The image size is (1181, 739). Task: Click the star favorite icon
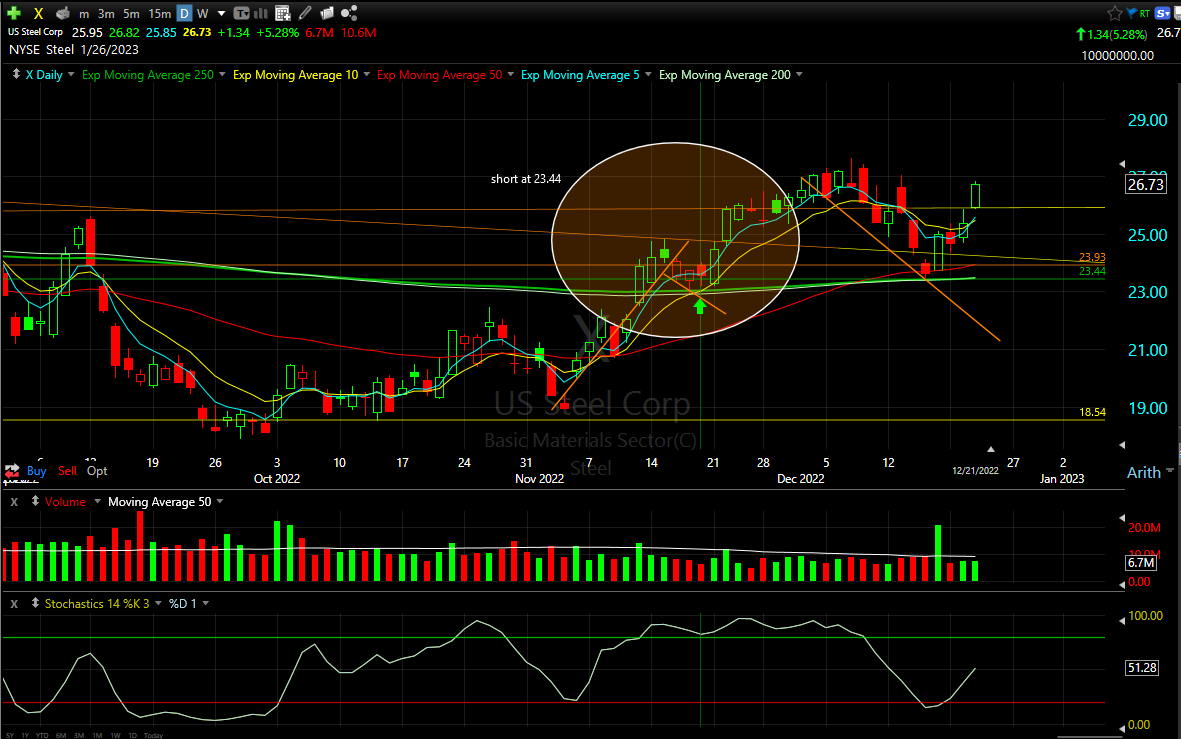tap(1115, 13)
